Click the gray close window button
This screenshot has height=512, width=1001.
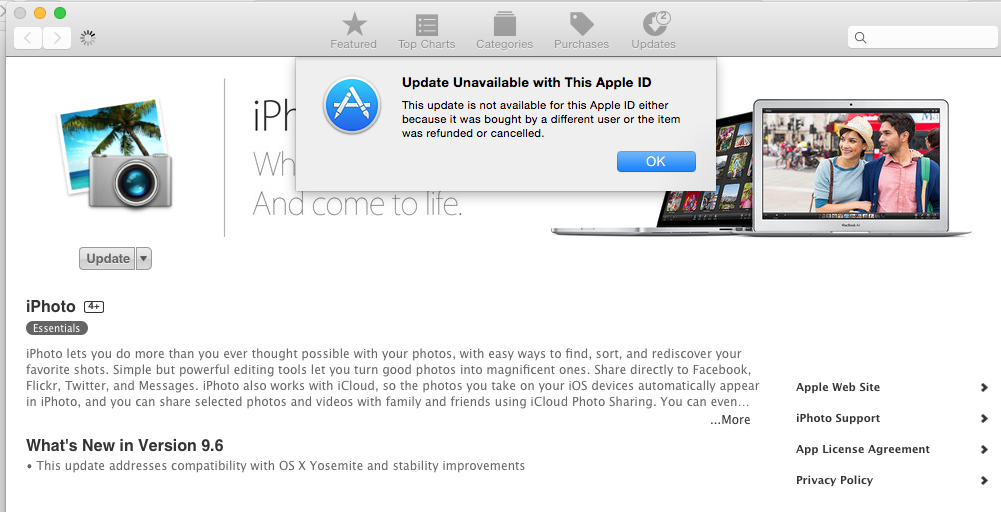click(x=20, y=13)
